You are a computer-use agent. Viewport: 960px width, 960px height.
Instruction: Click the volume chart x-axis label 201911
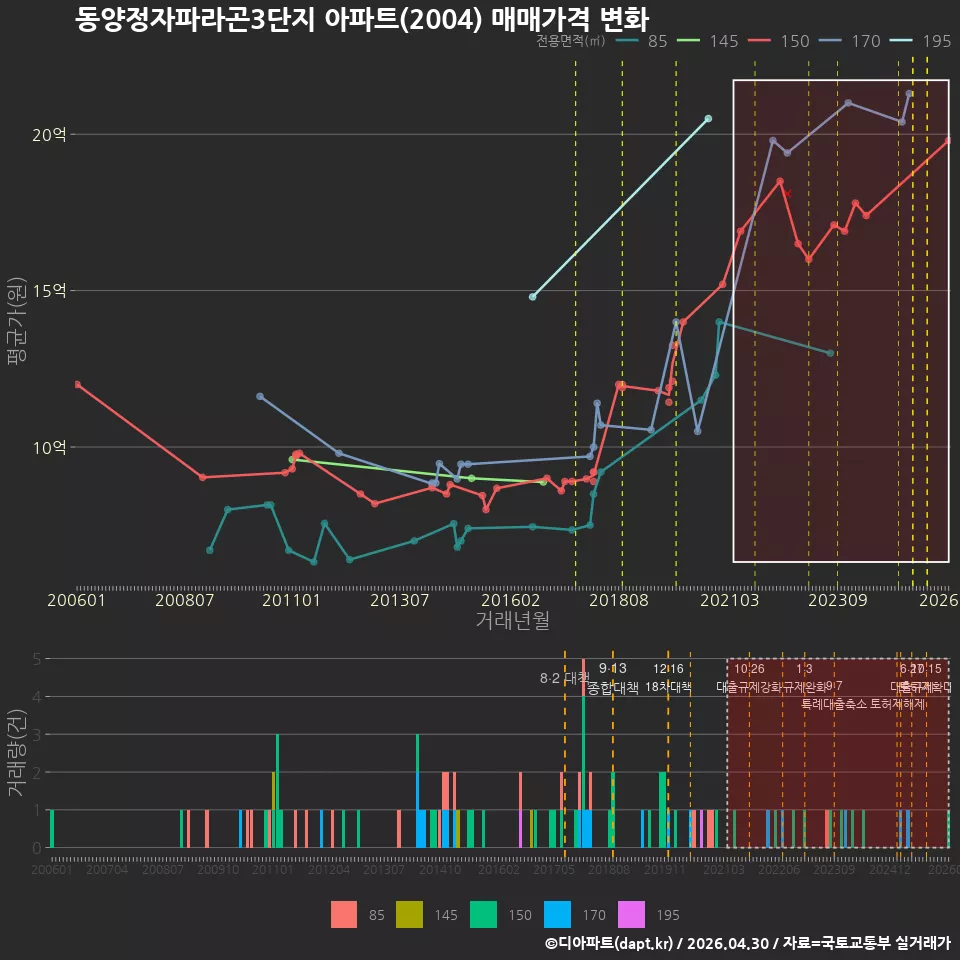665,869
